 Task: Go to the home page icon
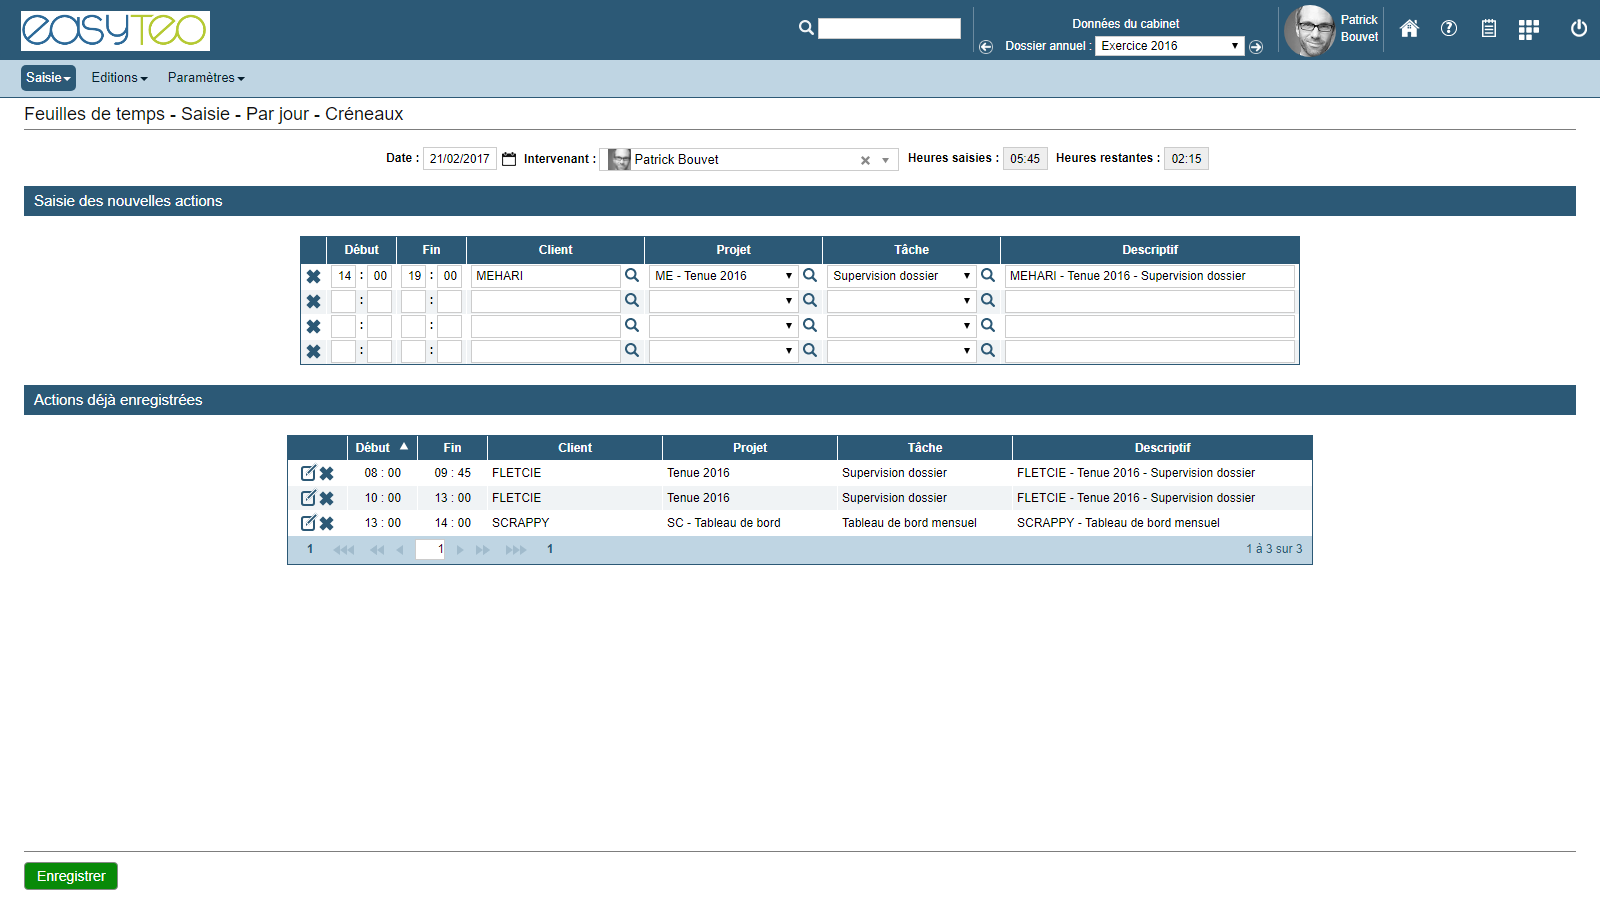click(x=1409, y=29)
